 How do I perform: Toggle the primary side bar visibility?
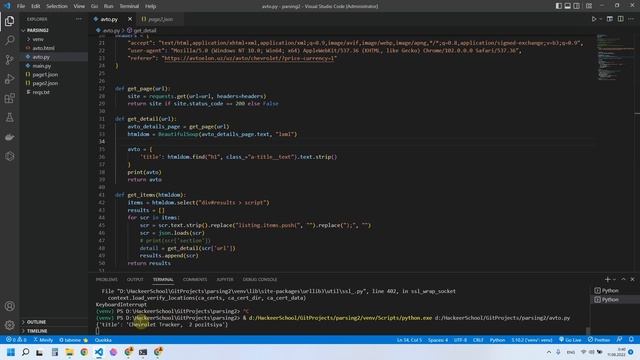[558, 6]
